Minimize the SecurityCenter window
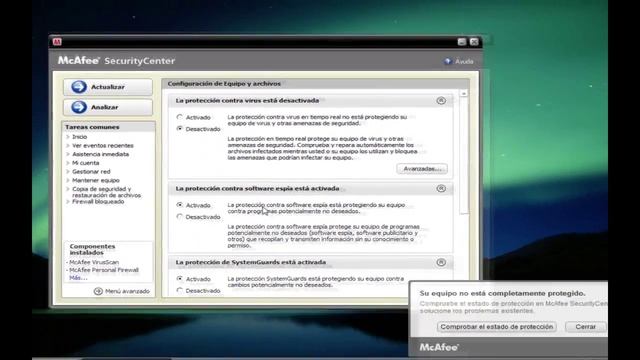The height and width of the screenshot is (360, 640). [462, 42]
